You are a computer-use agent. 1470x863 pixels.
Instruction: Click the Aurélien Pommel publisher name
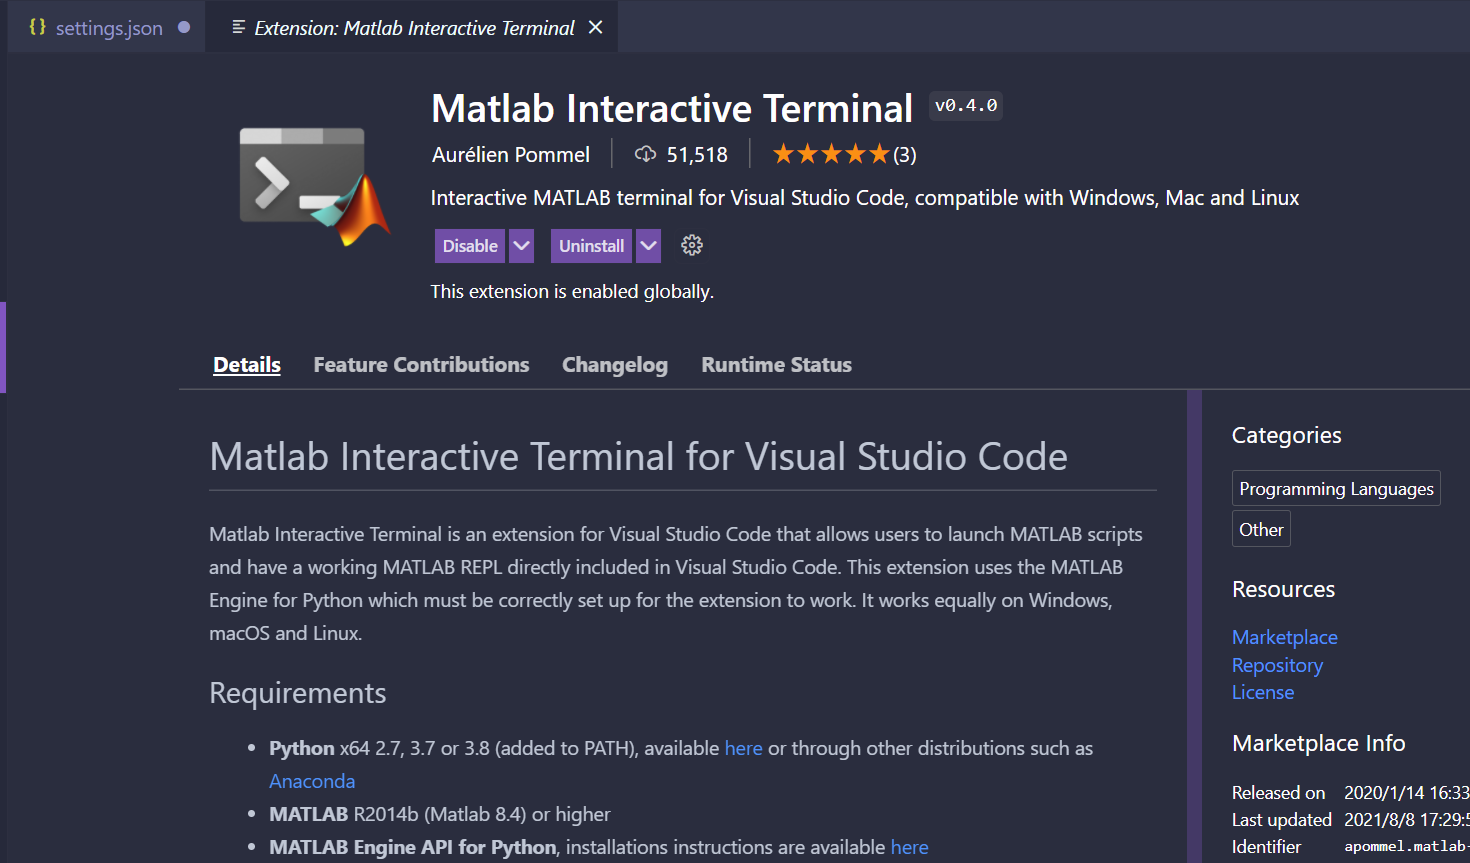511,155
